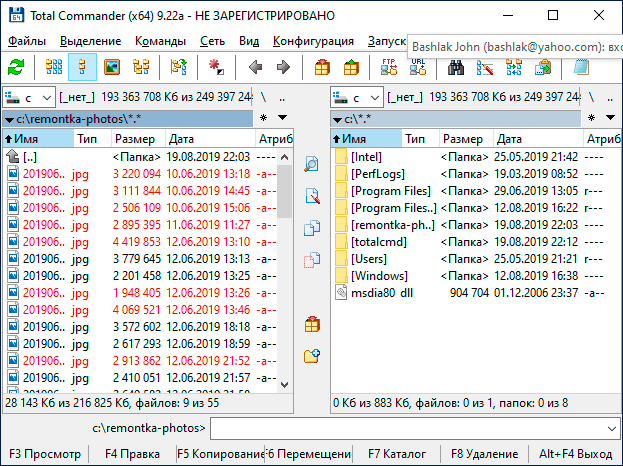Open right panel favorites asterisk button
The image size is (623, 466).
pyautogui.click(x=592, y=118)
